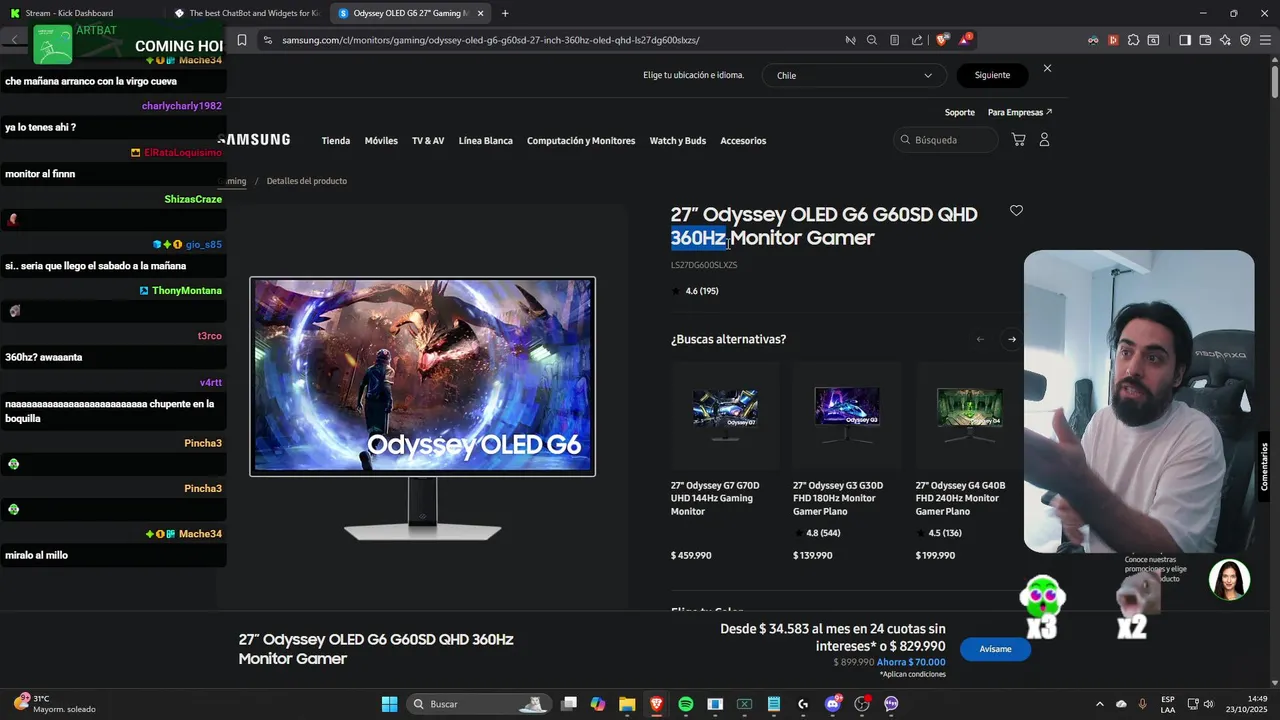Screen dimensions: 1280x720
Task: Click next arrow in alternatives carousel
Action: click(1012, 339)
